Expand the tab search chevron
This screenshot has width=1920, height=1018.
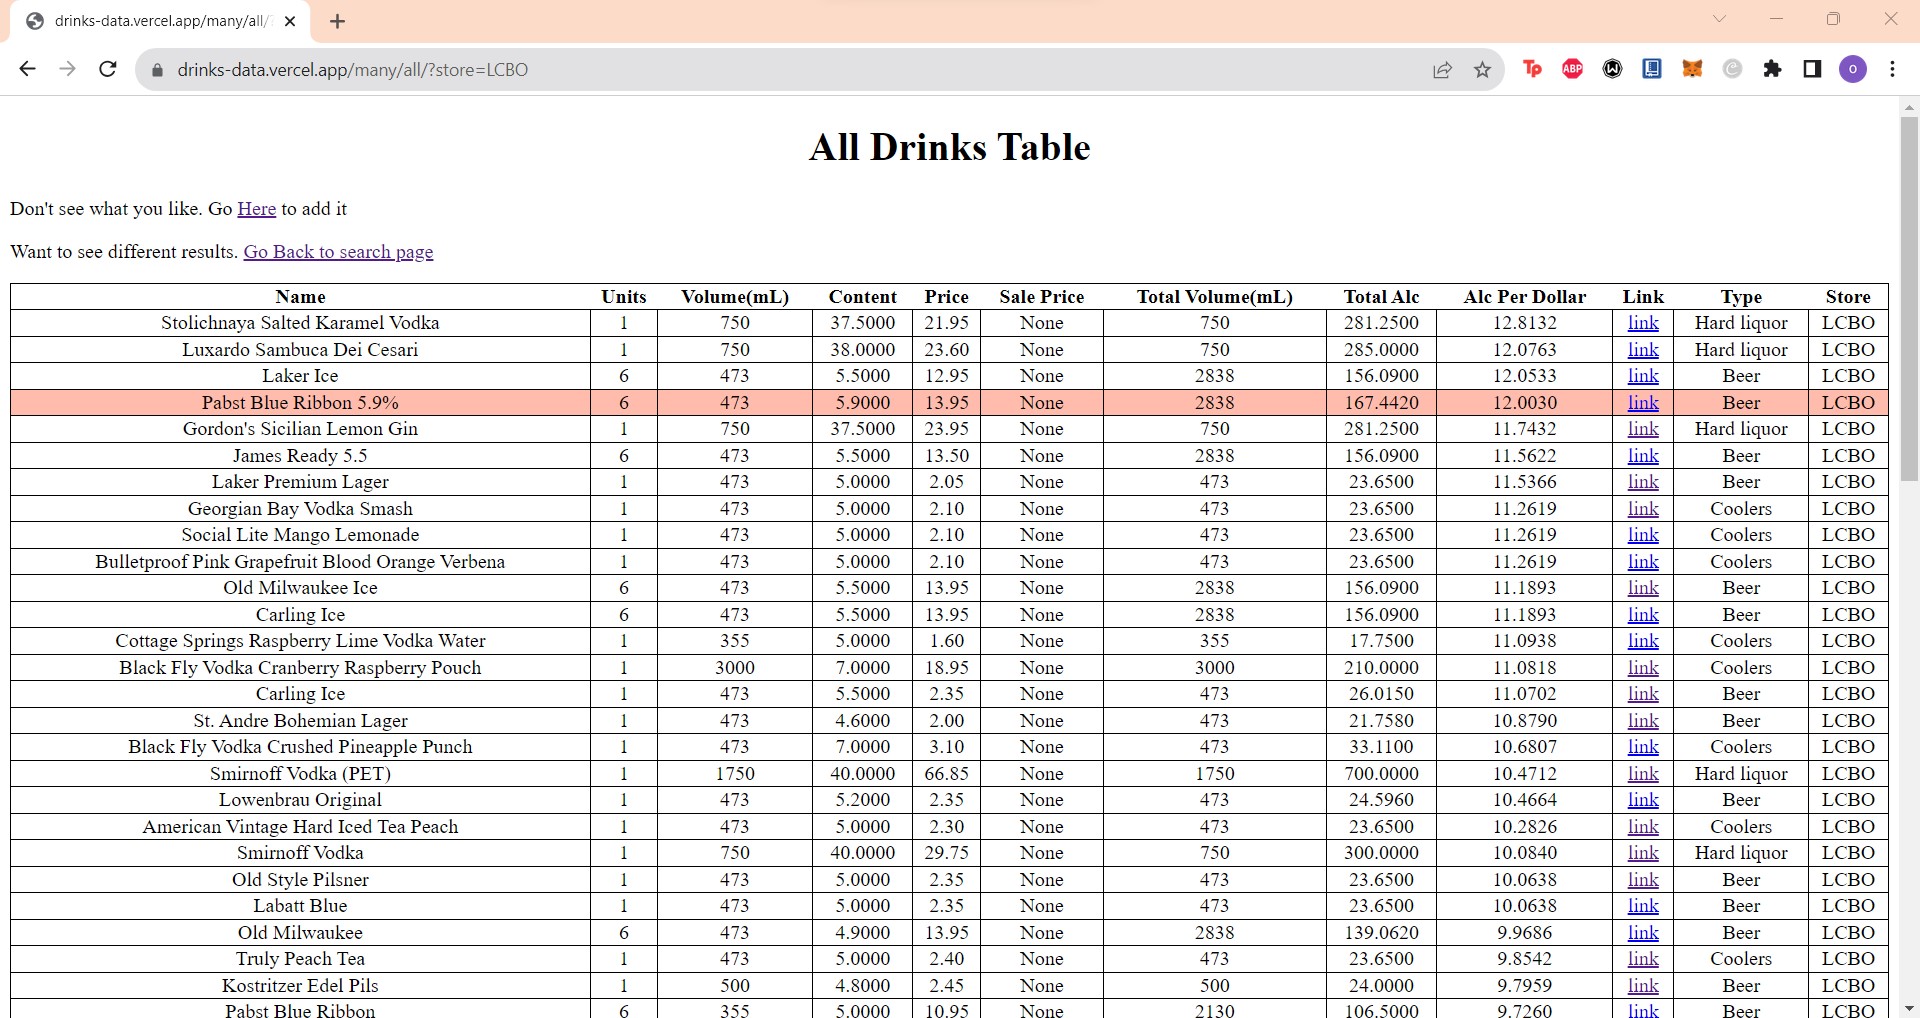coord(1719,19)
